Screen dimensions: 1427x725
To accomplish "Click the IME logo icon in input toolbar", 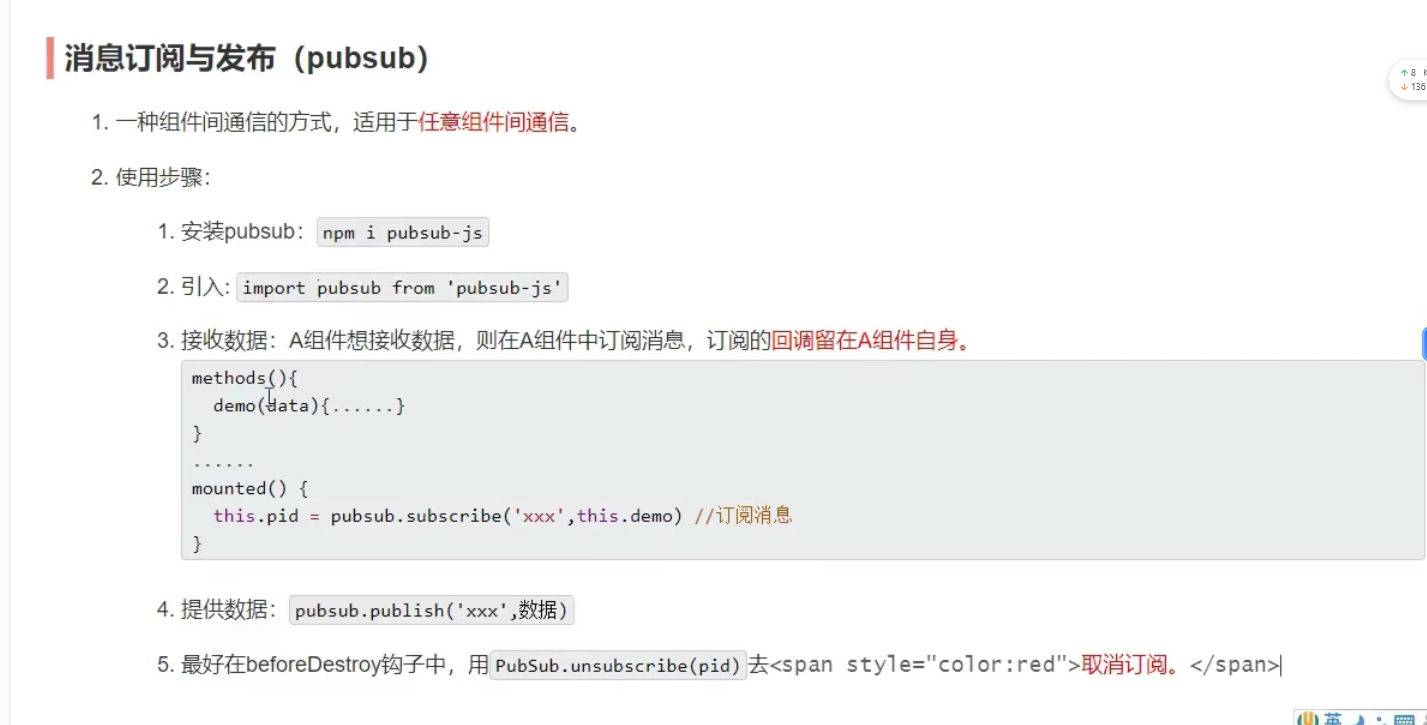I will pos(1308,720).
